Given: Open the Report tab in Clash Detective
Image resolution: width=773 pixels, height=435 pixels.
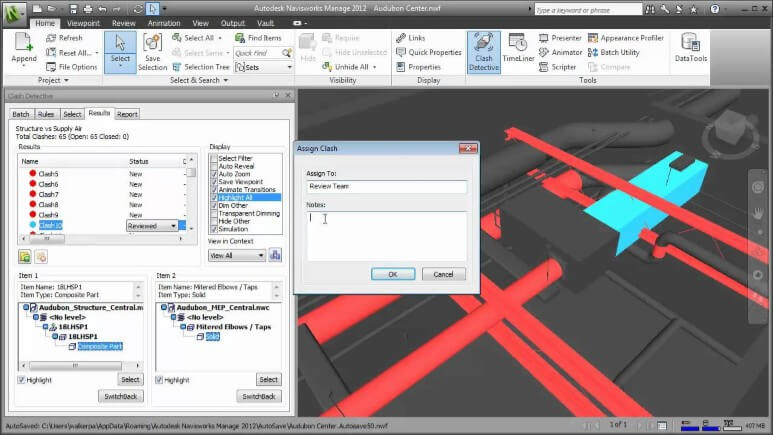Looking at the screenshot, I should tap(127, 114).
